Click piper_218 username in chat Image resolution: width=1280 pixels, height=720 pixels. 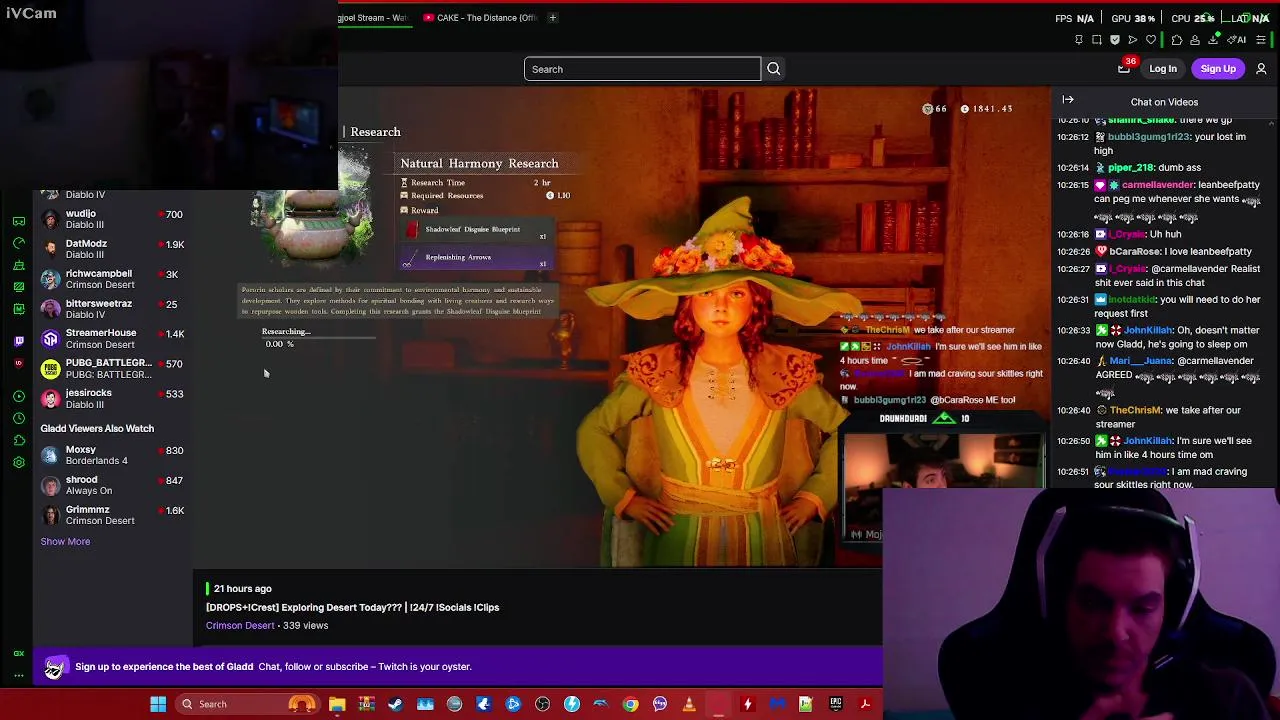coord(1131,168)
